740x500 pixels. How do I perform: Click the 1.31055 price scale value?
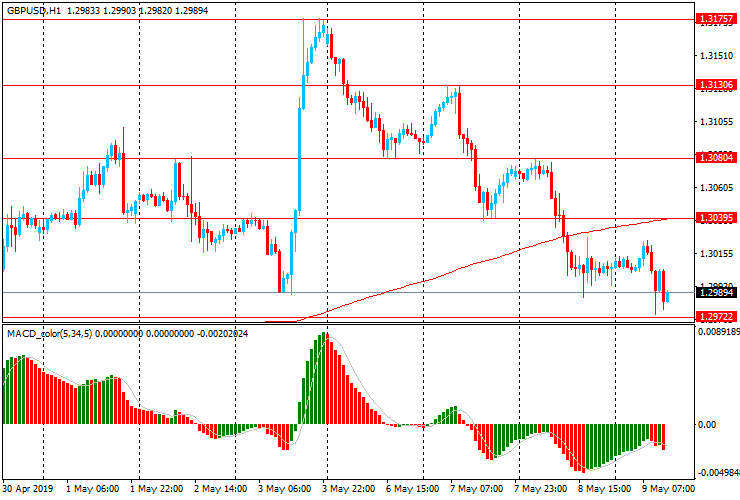click(716, 122)
